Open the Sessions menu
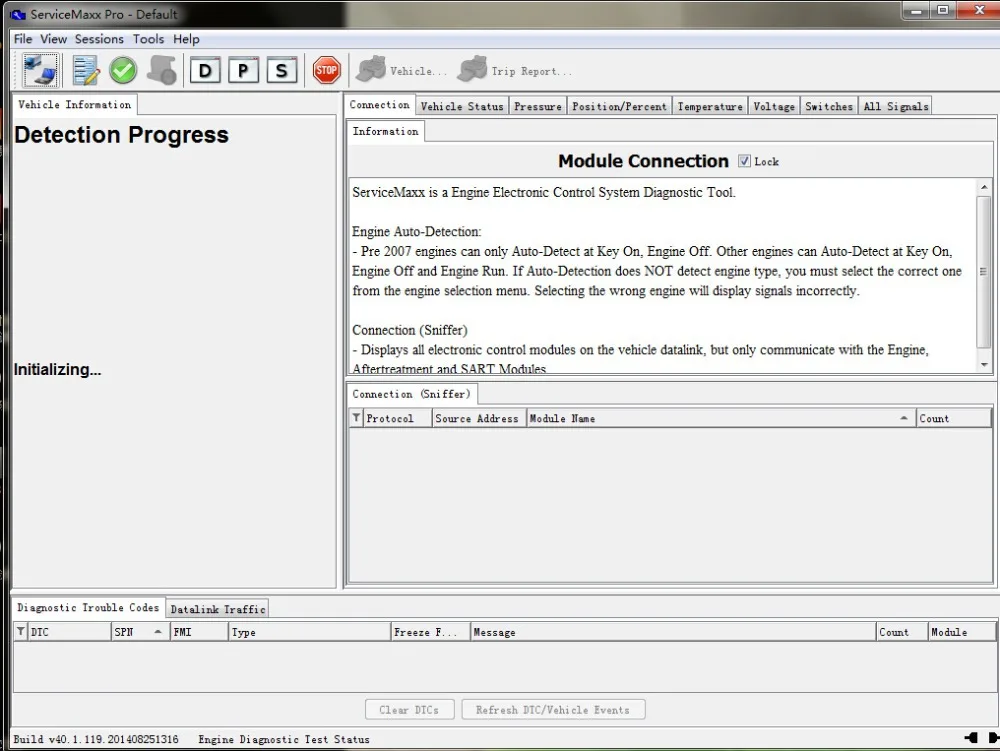 pyautogui.click(x=99, y=39)
